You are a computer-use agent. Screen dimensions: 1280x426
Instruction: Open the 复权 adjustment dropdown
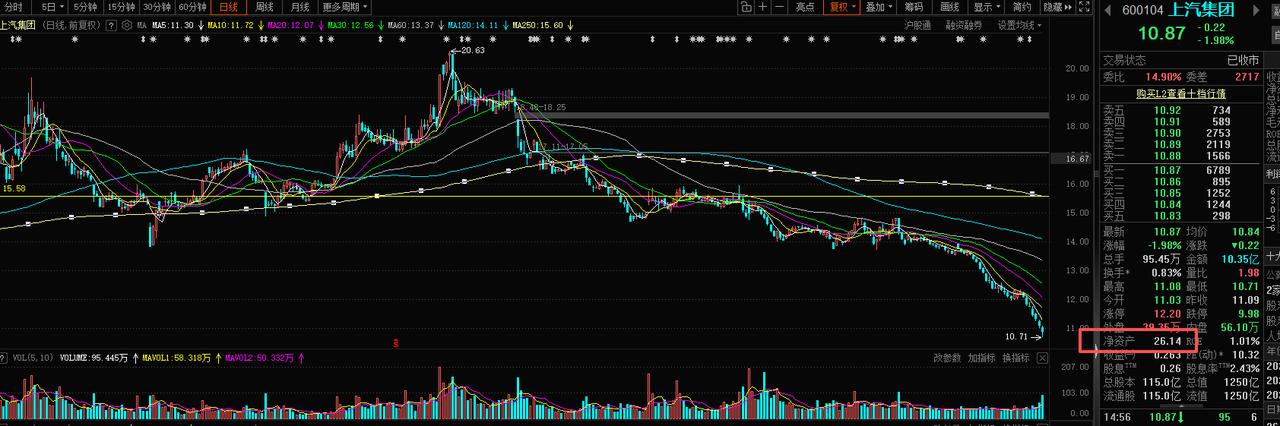tap(843, 7)
